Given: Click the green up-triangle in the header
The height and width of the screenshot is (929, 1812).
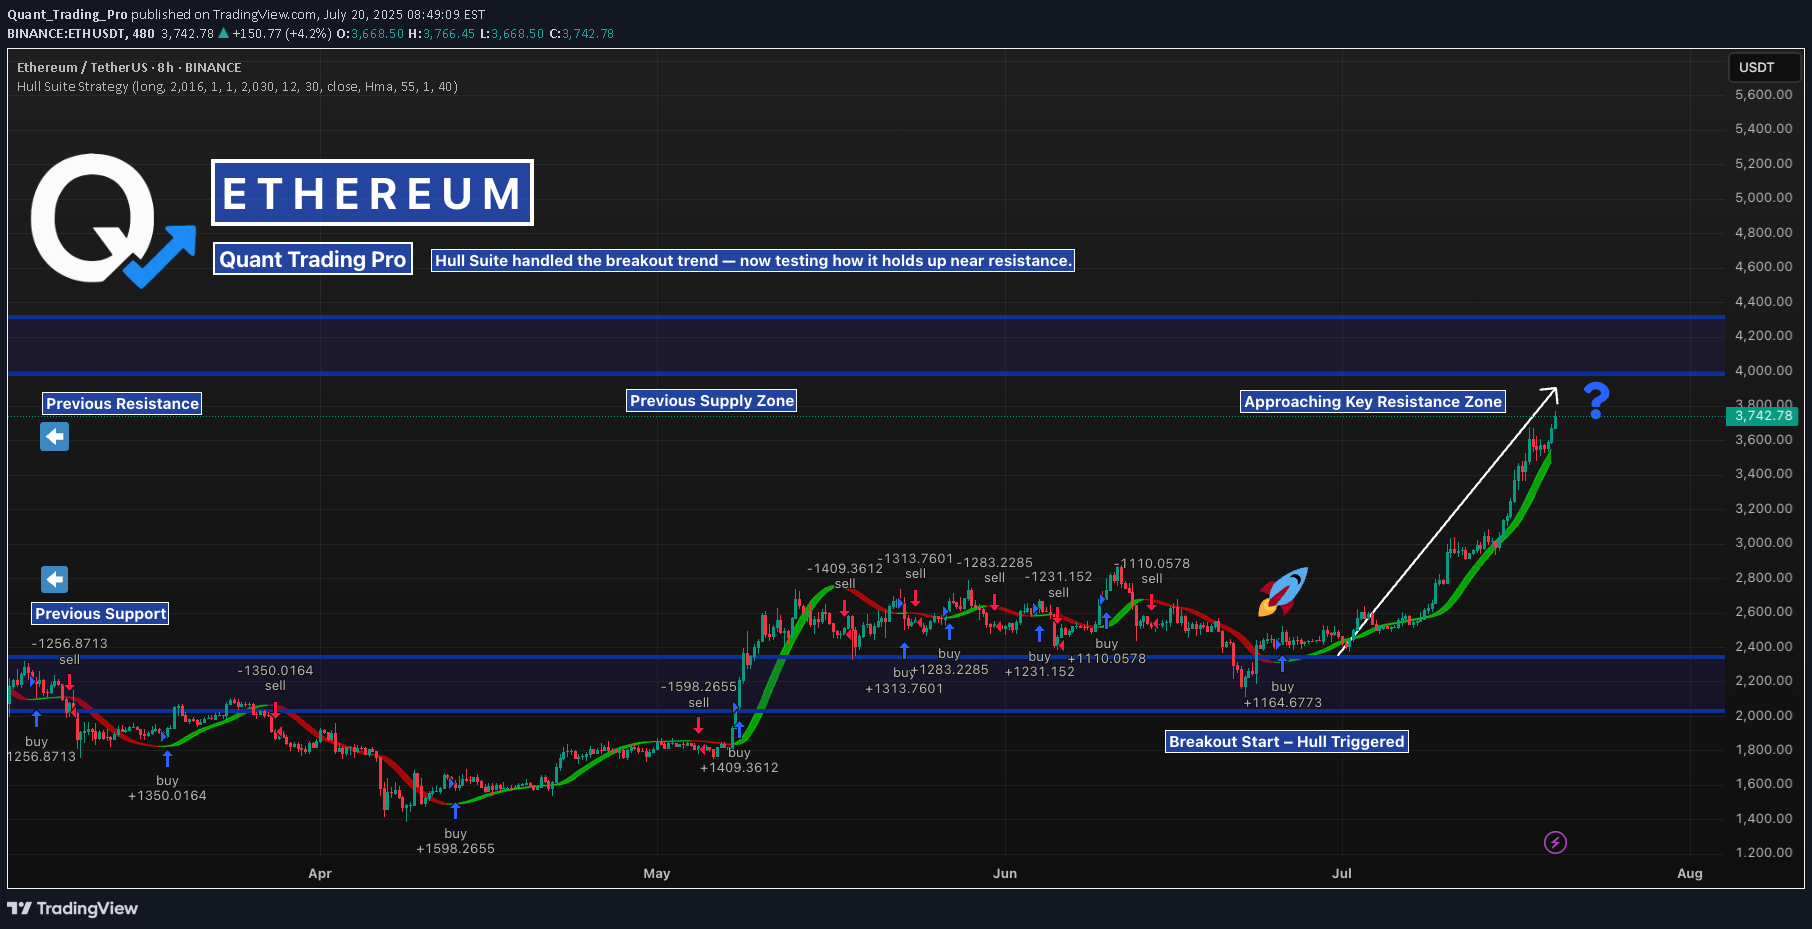Looking at the screenshot, I should click(x=224, y=33).
